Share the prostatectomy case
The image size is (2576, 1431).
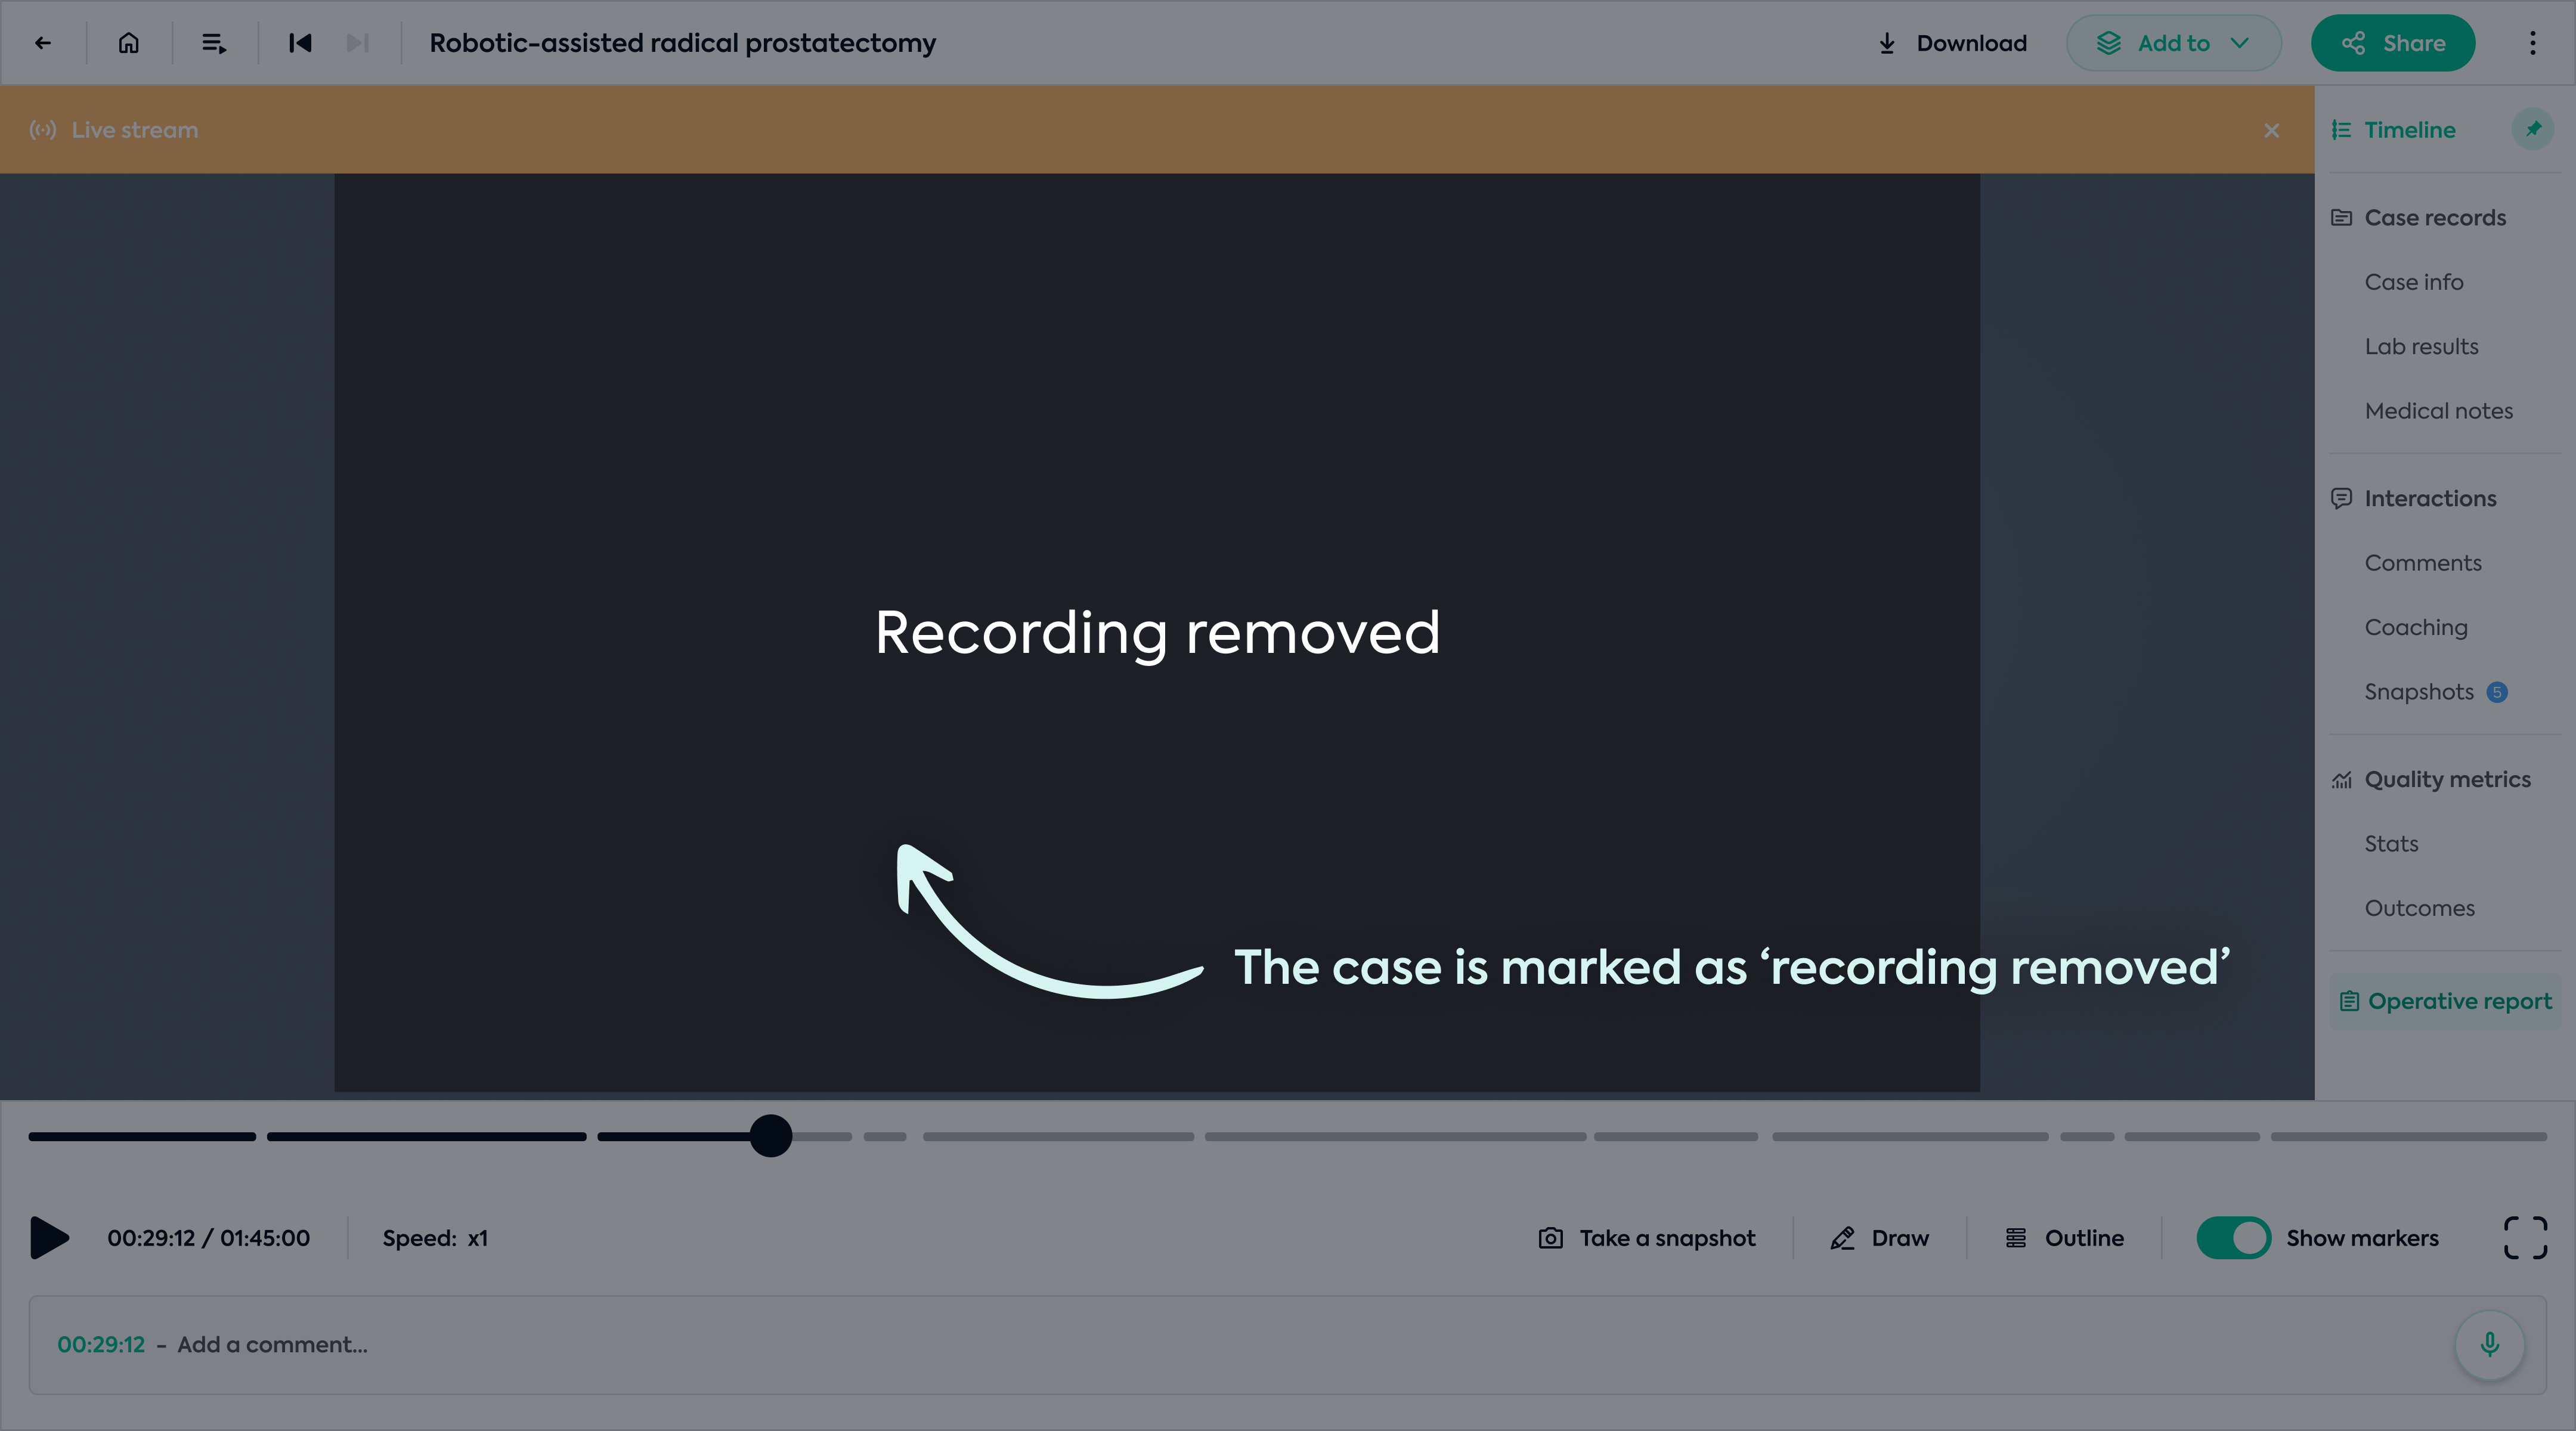coord(2393,43)
